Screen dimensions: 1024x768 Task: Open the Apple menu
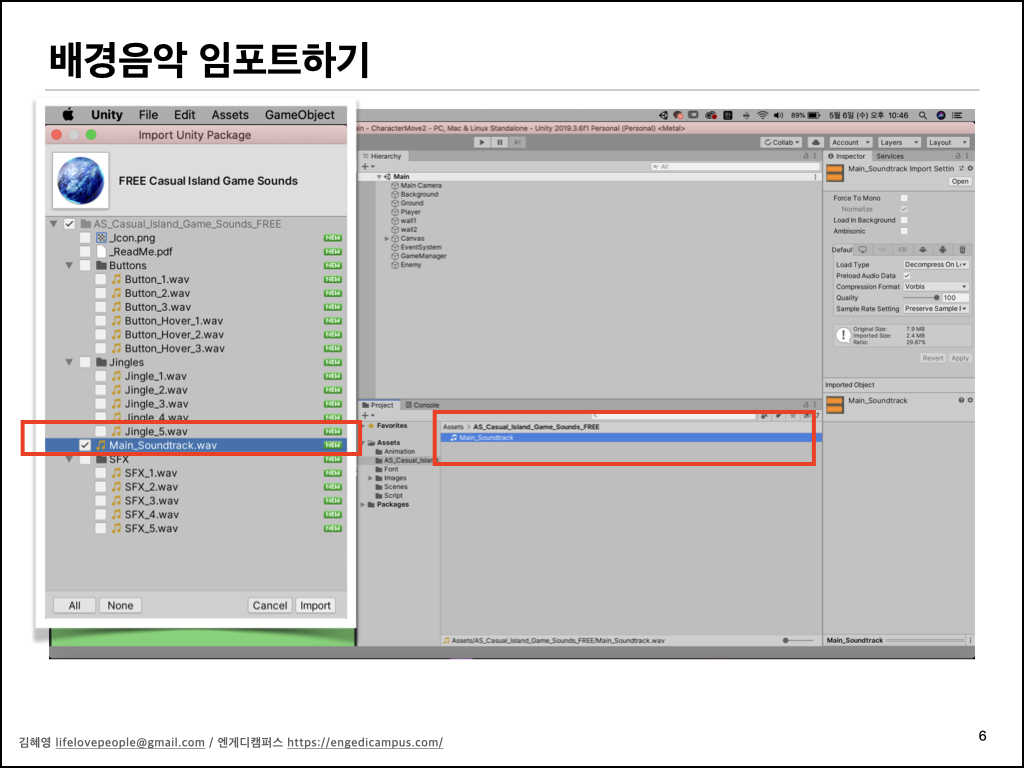[67, 115]
